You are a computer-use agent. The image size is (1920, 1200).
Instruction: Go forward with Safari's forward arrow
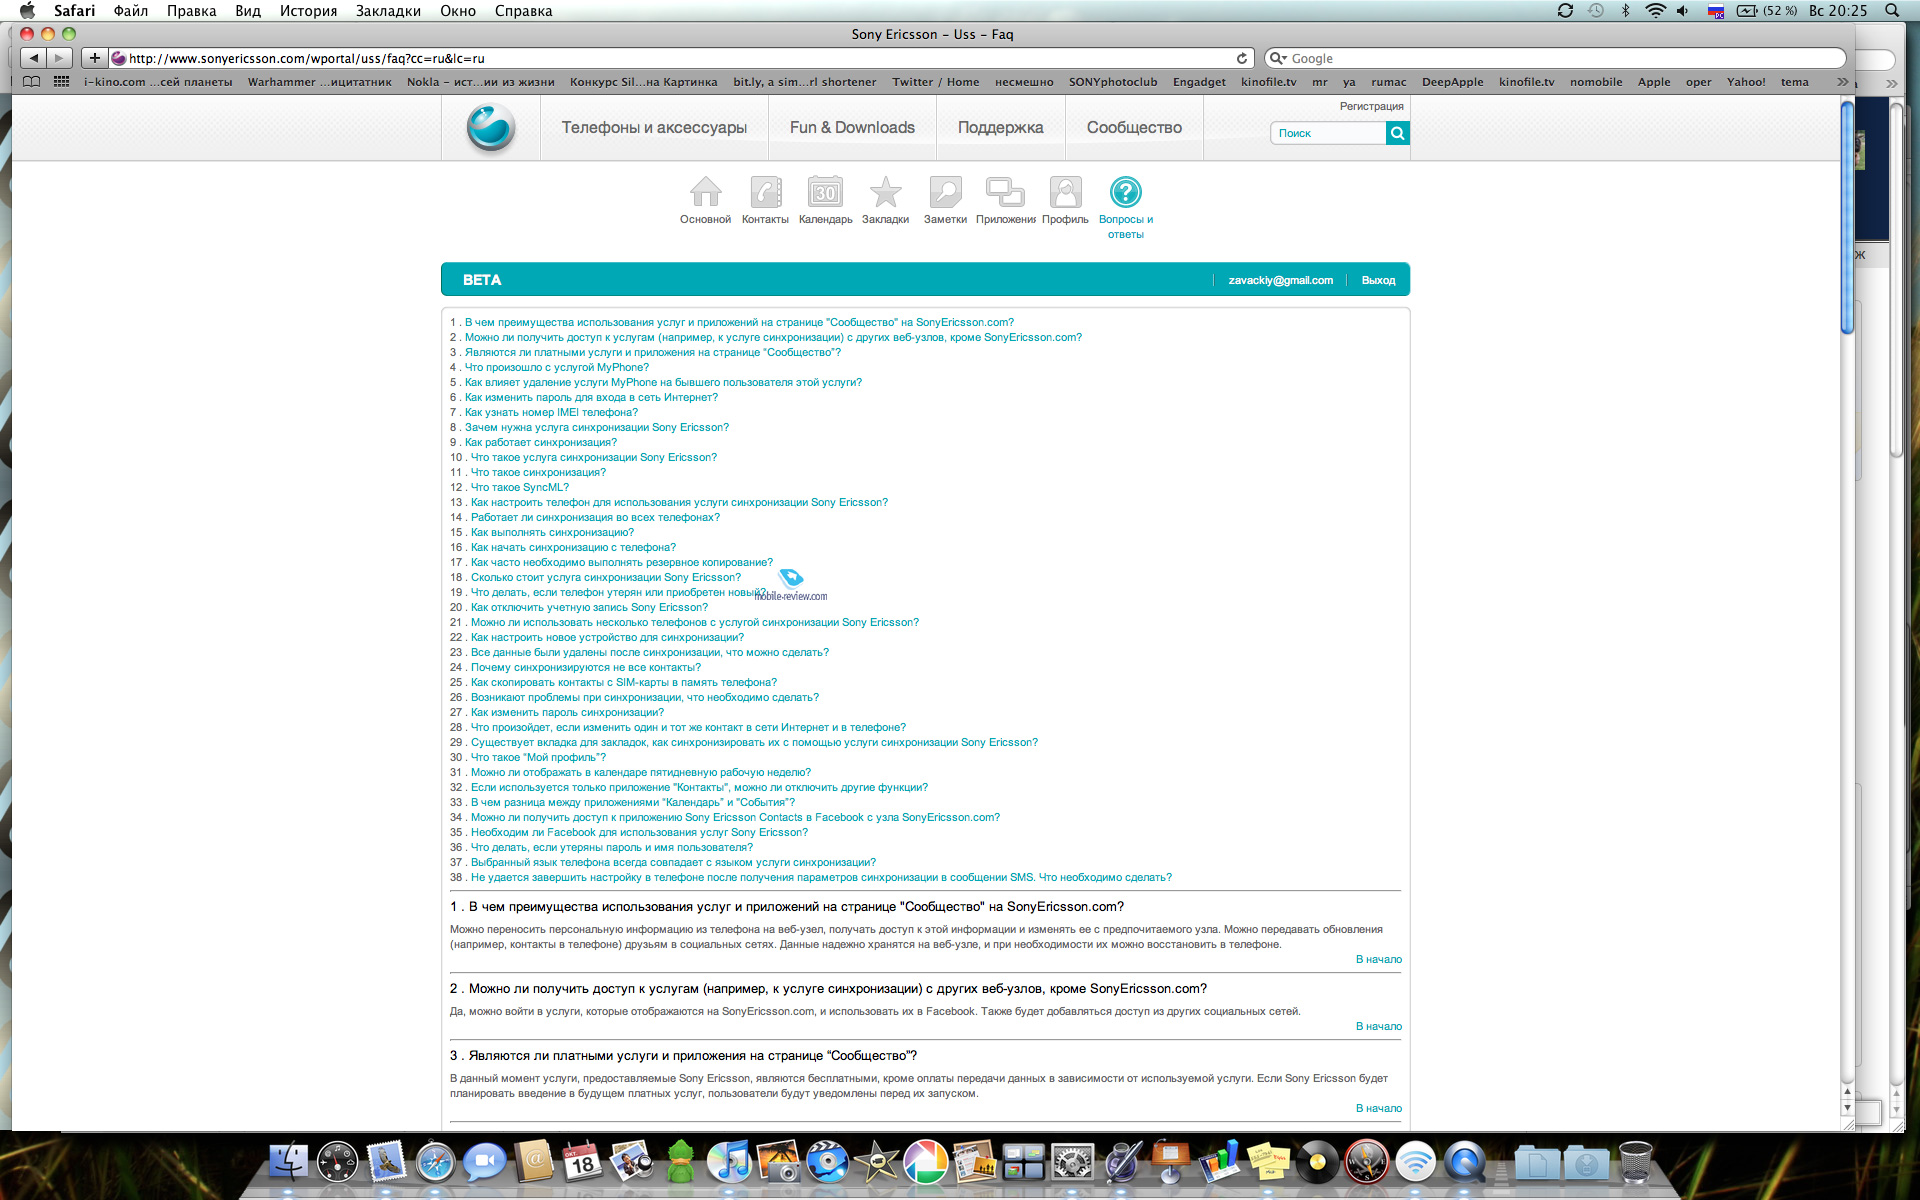[x=59, y=58]
